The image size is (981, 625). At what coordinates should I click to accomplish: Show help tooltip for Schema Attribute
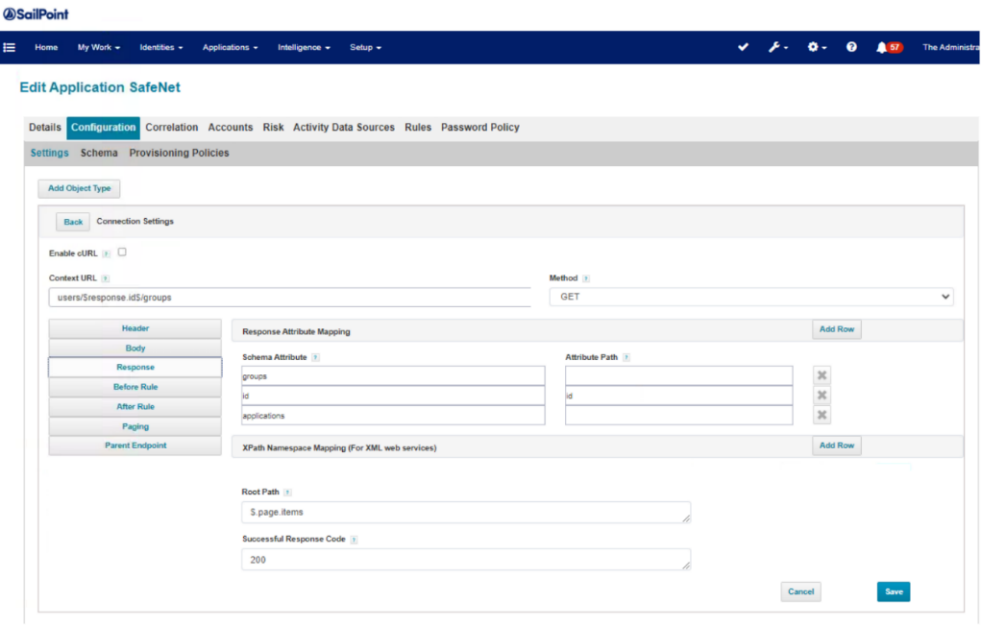click(315, 357)
